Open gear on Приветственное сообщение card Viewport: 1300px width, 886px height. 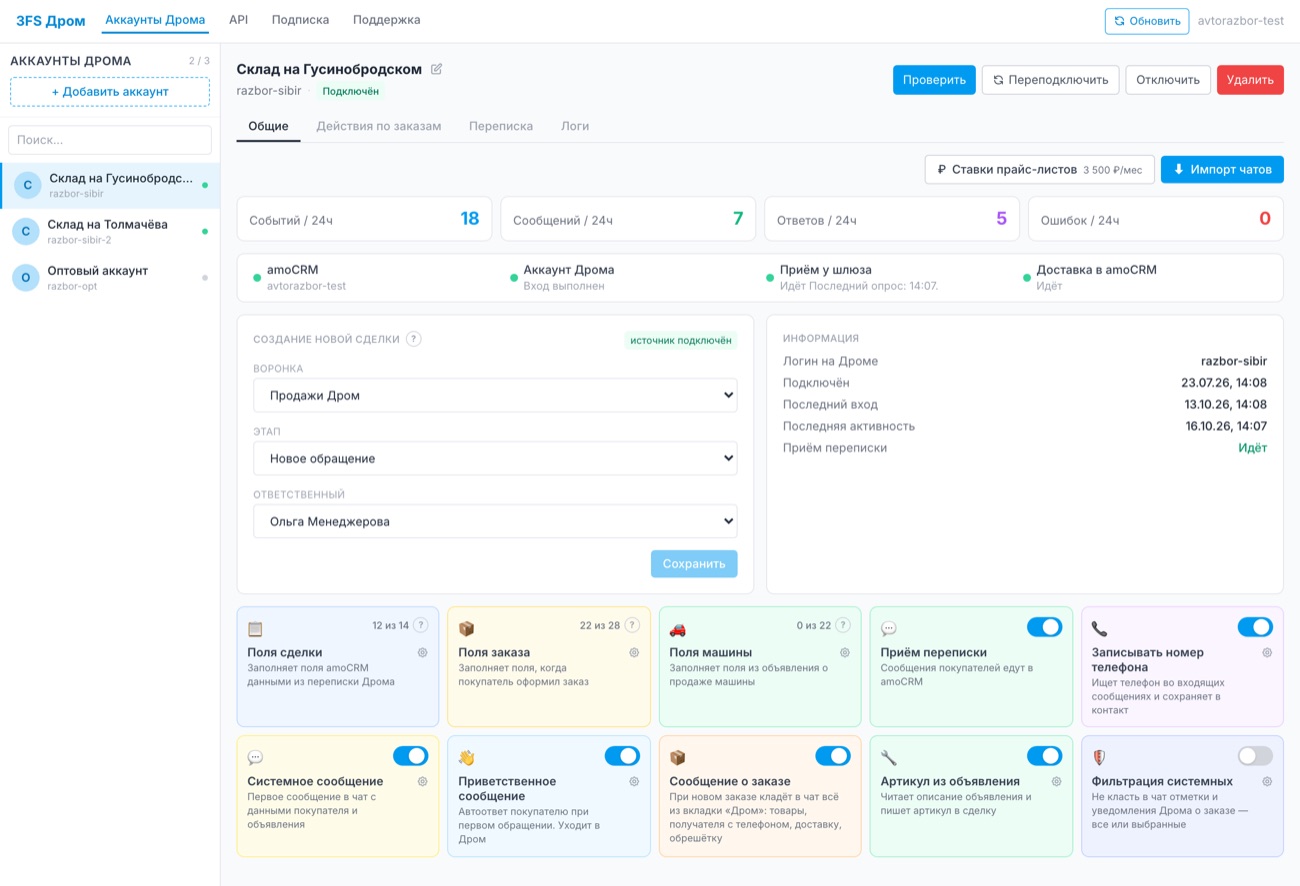[x=634, y=781]
